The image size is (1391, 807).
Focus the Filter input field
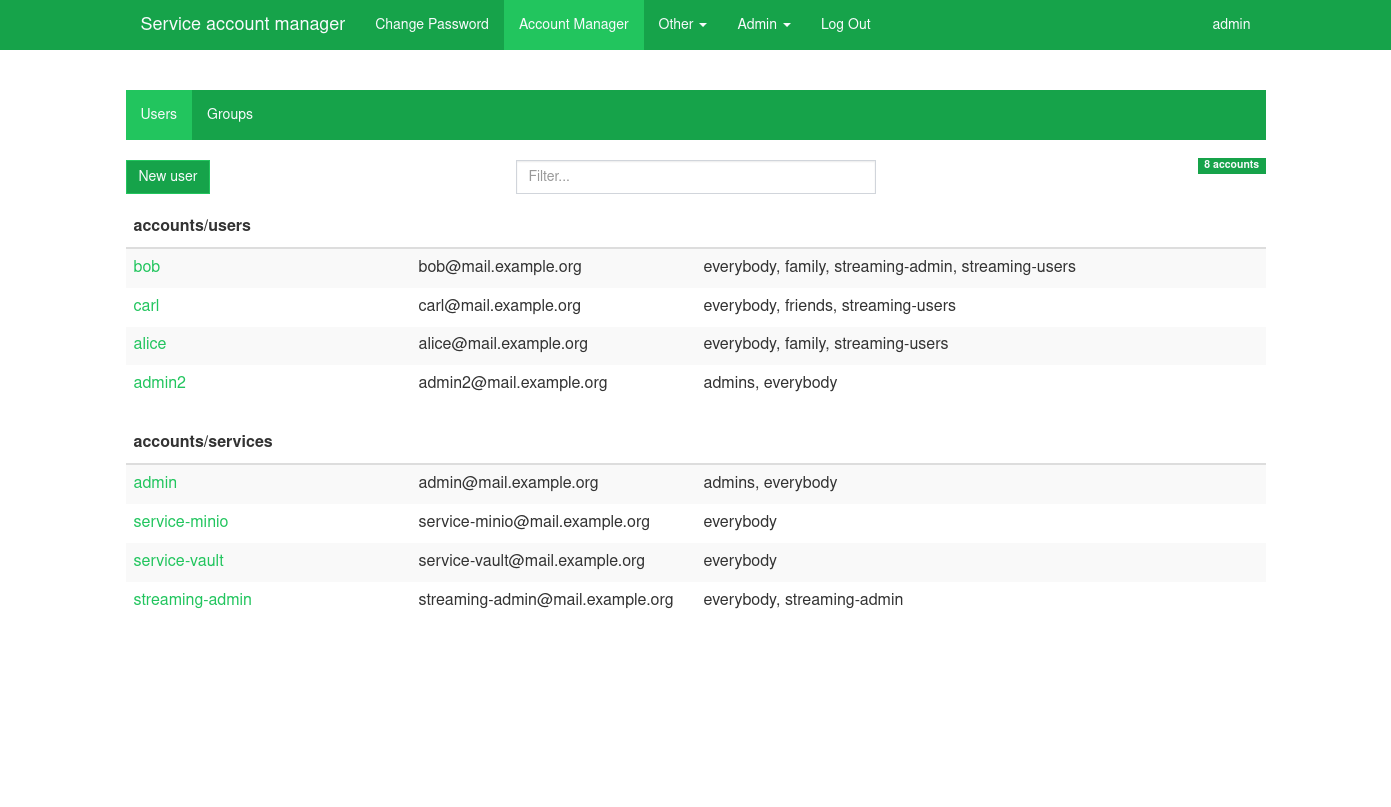(x=696, y=177)
